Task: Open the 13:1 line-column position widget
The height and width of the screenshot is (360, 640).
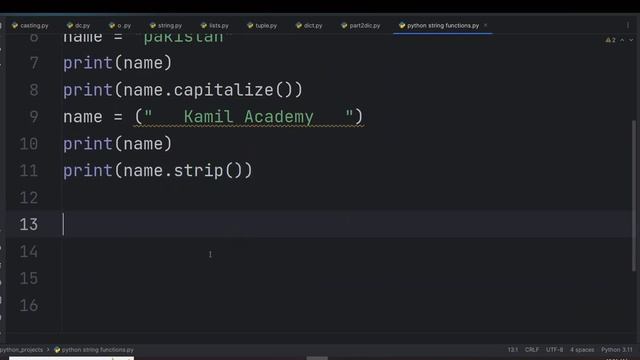Action: click(513, 350)
